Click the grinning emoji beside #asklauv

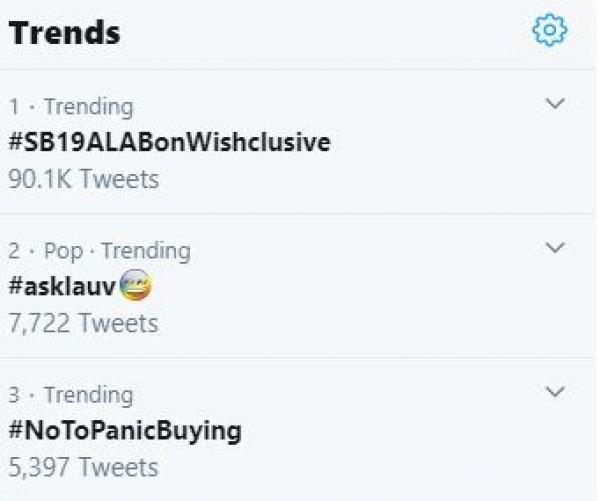click(x=136, y=288)
